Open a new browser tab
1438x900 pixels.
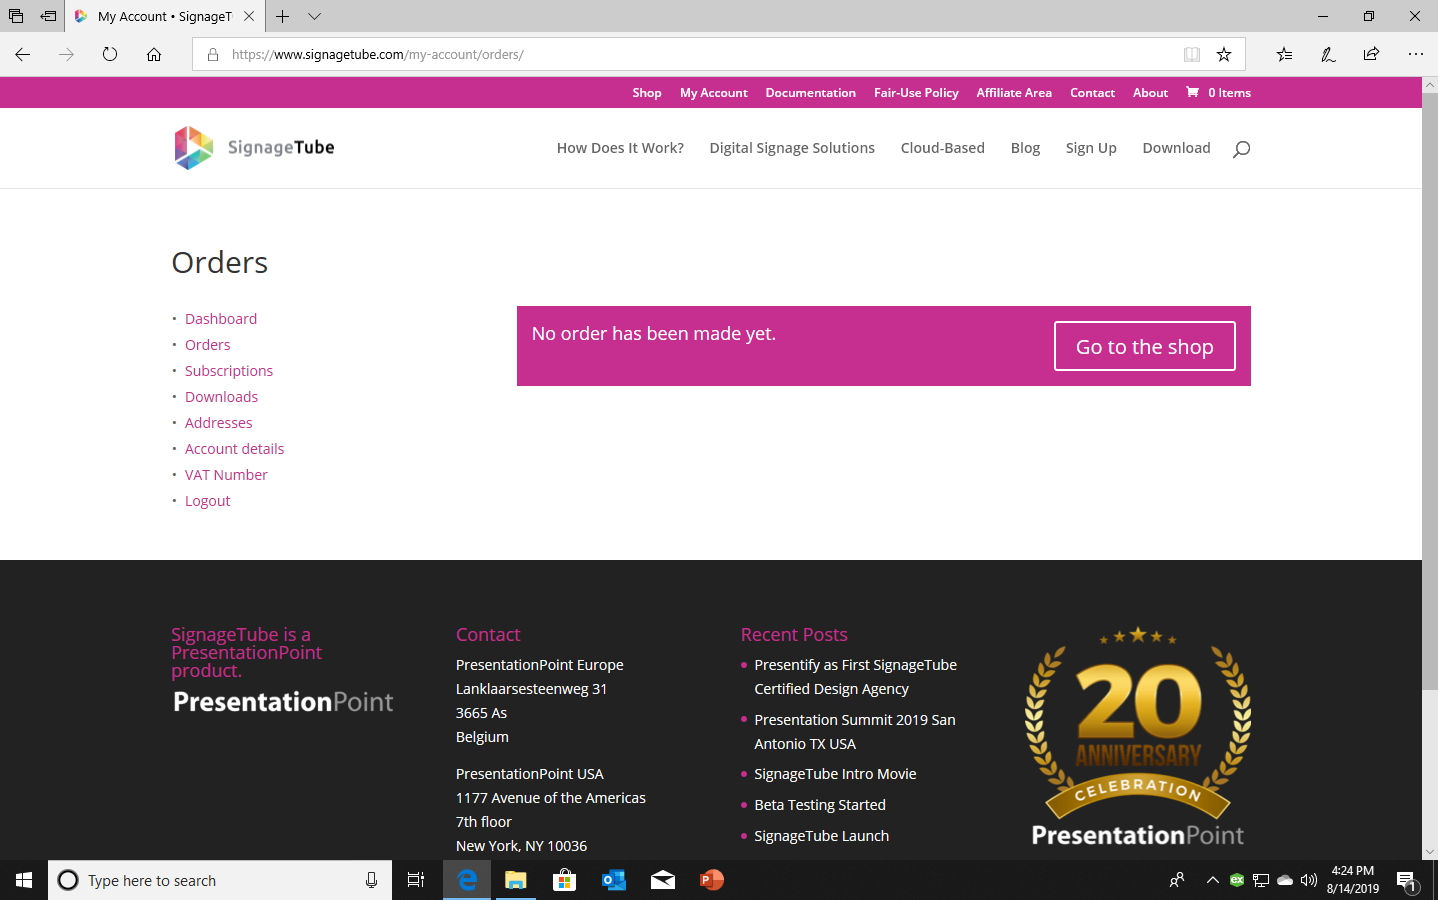click(283, 16)
